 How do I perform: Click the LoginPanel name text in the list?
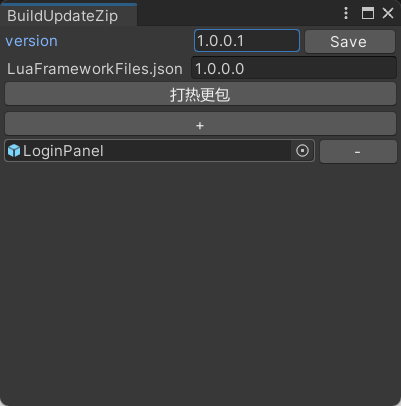63,151
